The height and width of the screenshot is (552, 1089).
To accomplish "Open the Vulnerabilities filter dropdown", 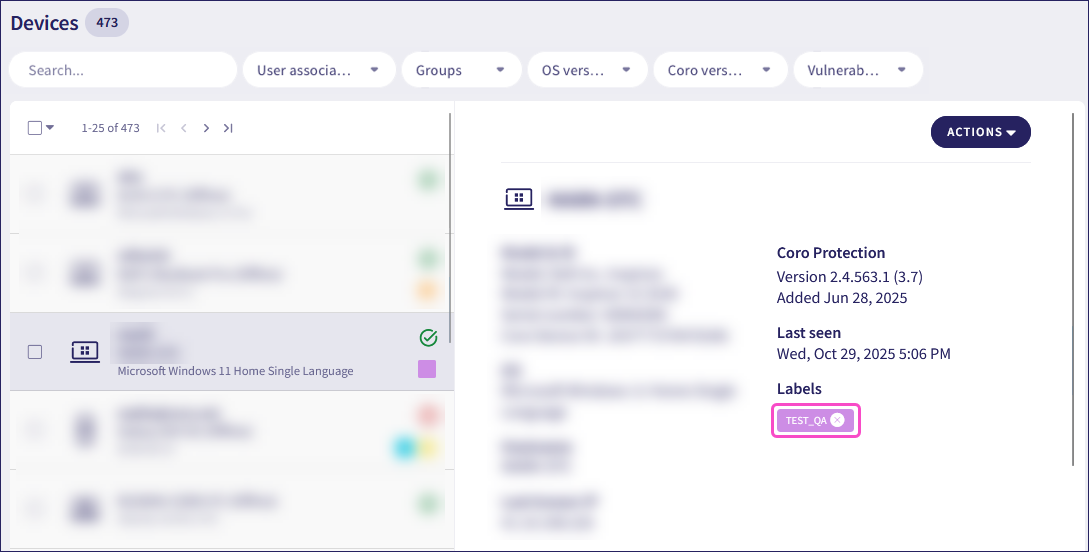I will 858,70.
